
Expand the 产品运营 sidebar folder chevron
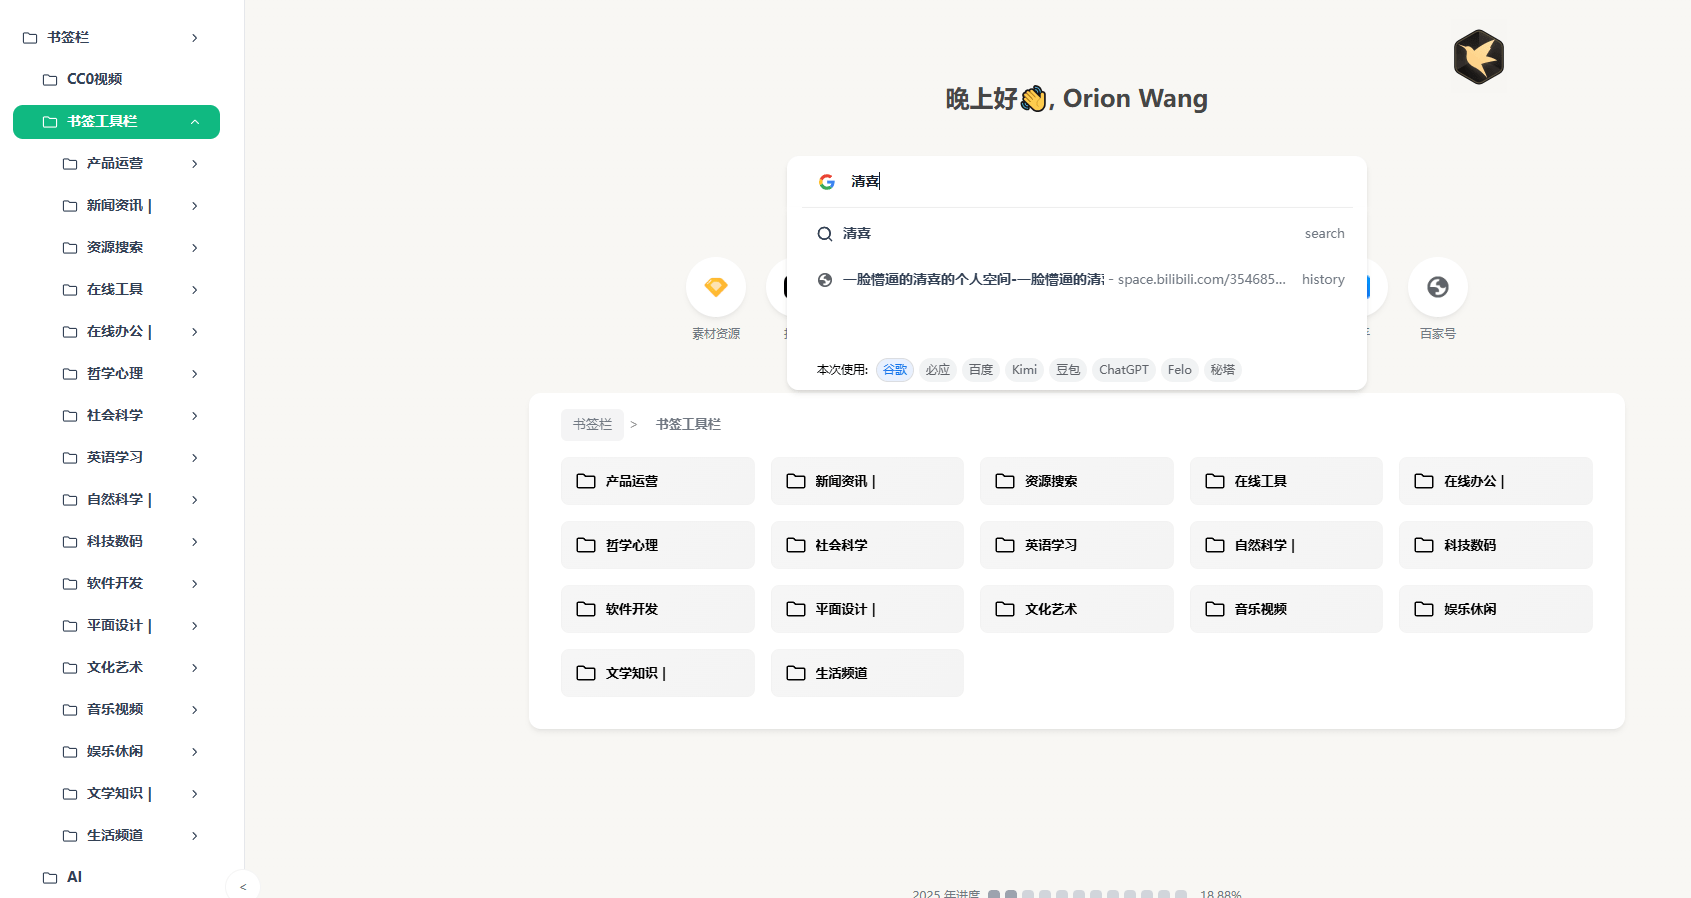(x=195, y=164)
